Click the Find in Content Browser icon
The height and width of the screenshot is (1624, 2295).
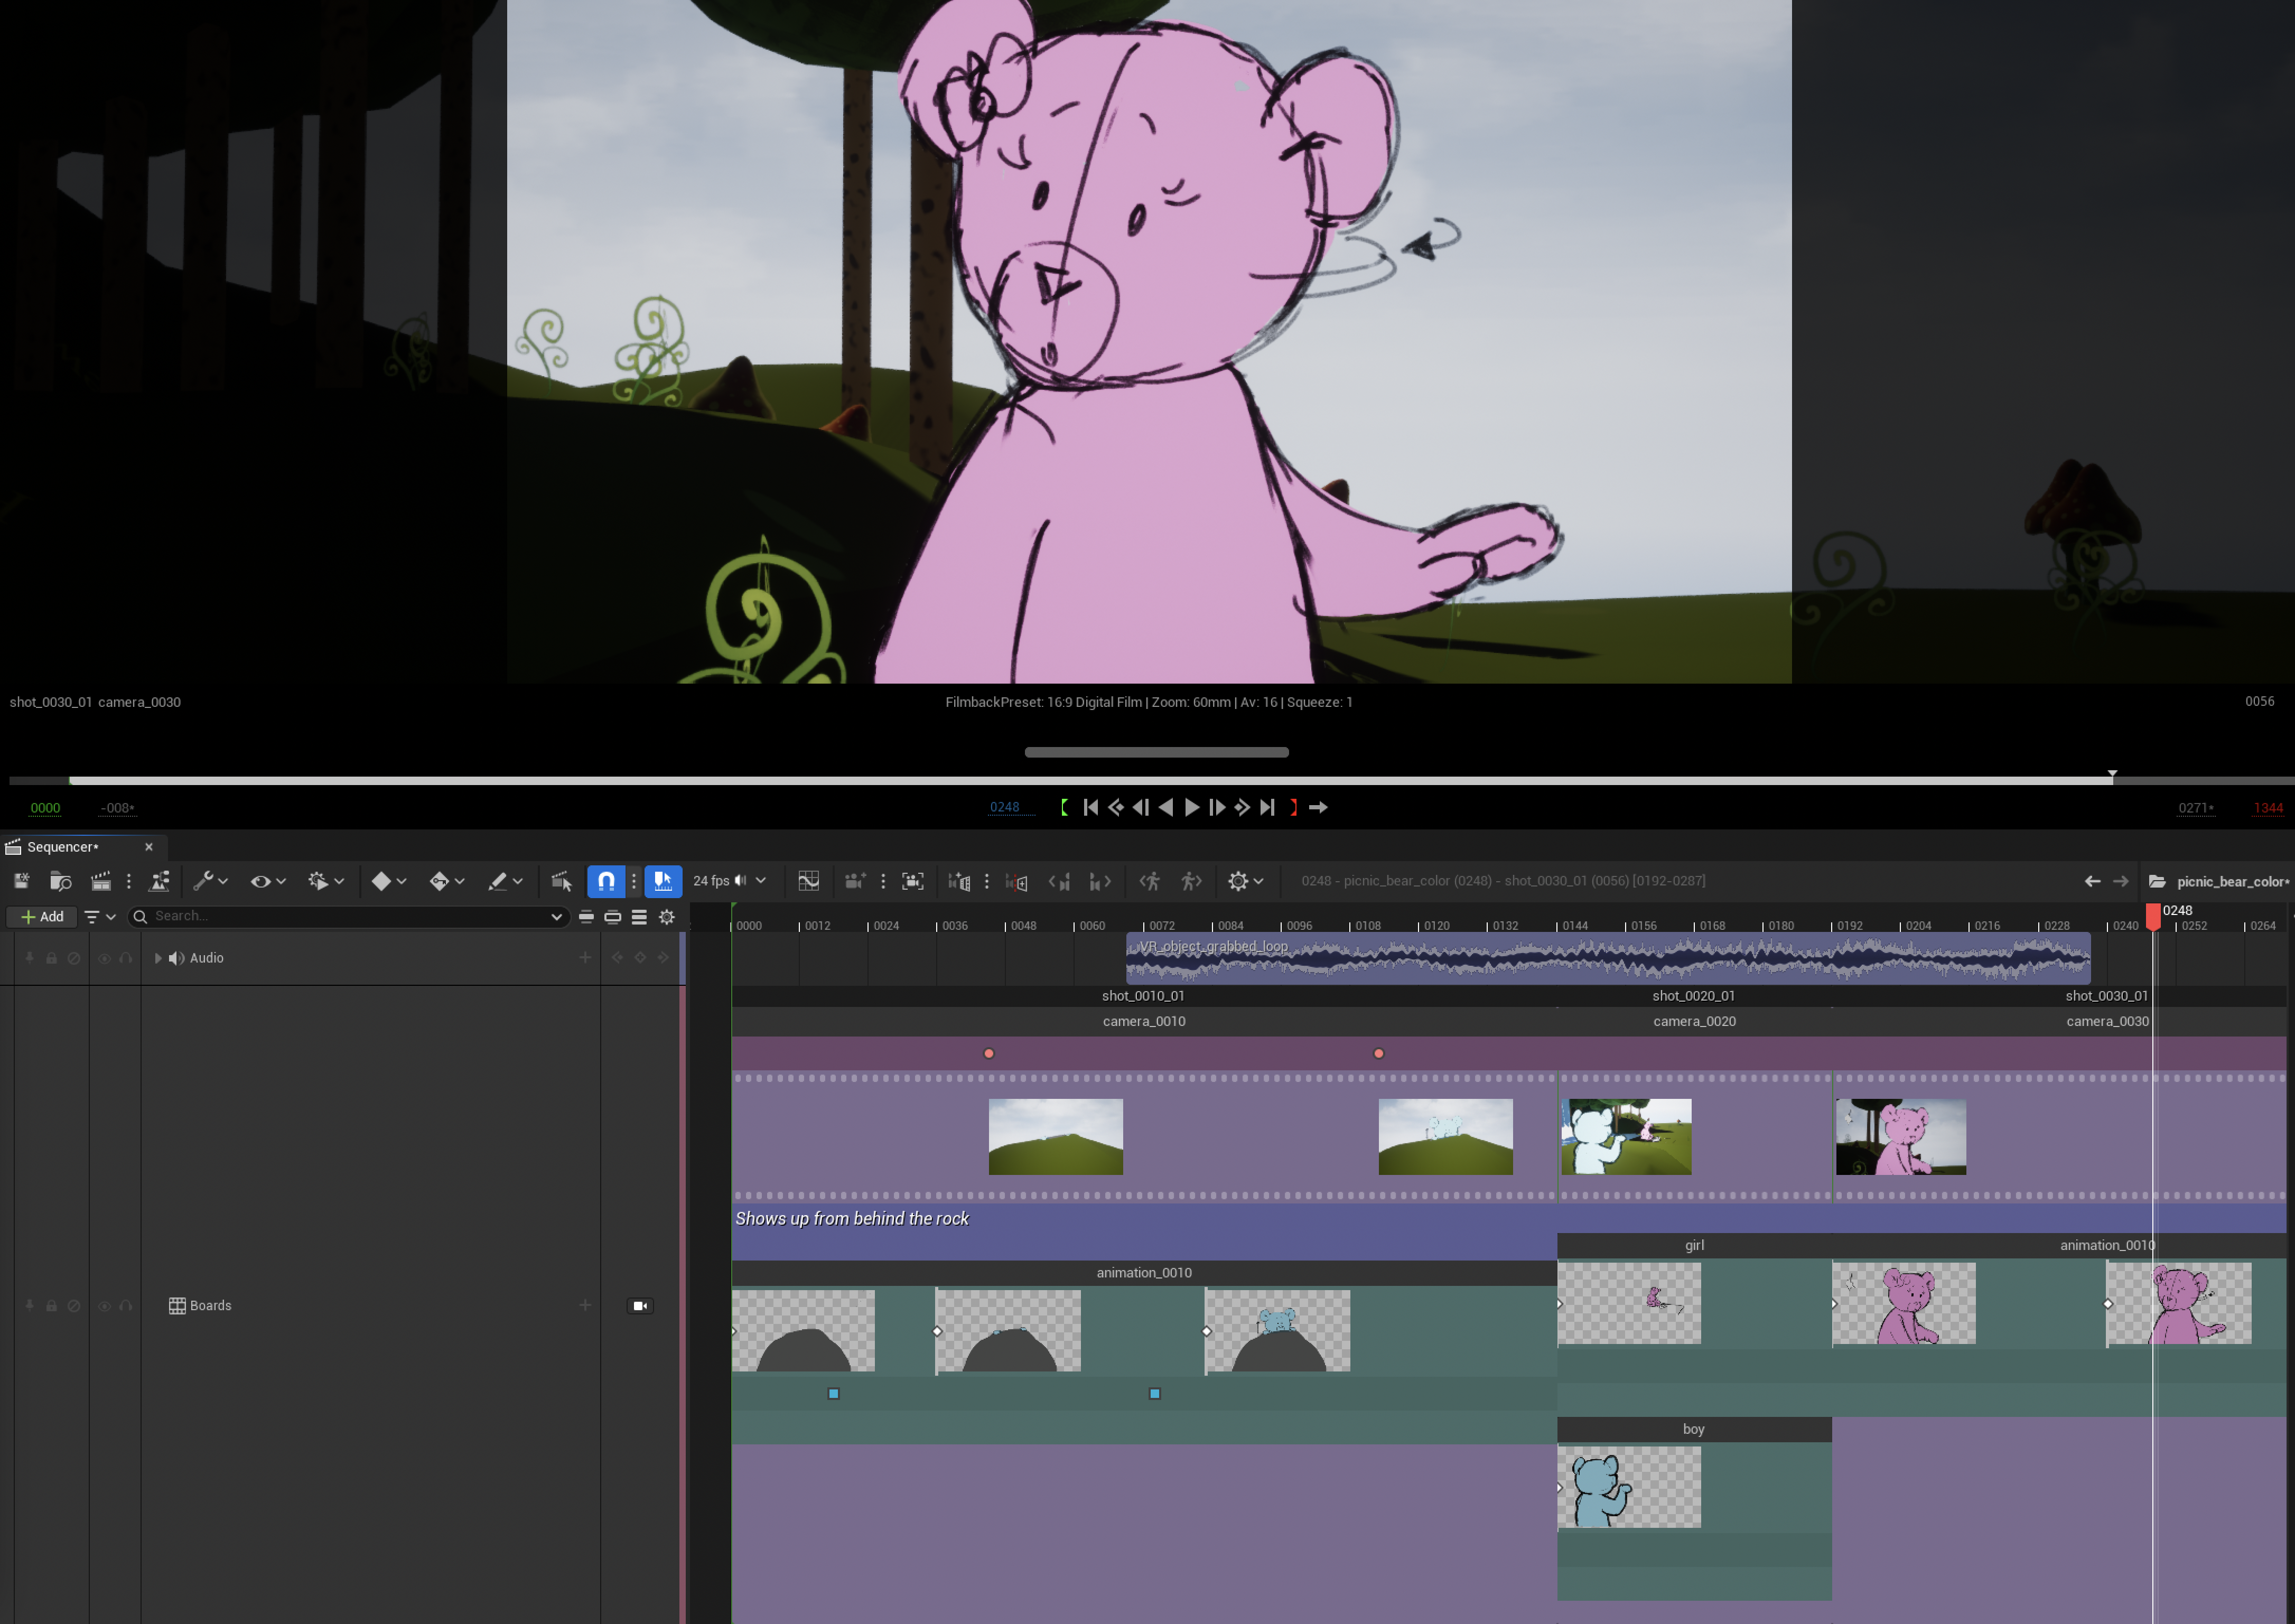click(60, 881)
